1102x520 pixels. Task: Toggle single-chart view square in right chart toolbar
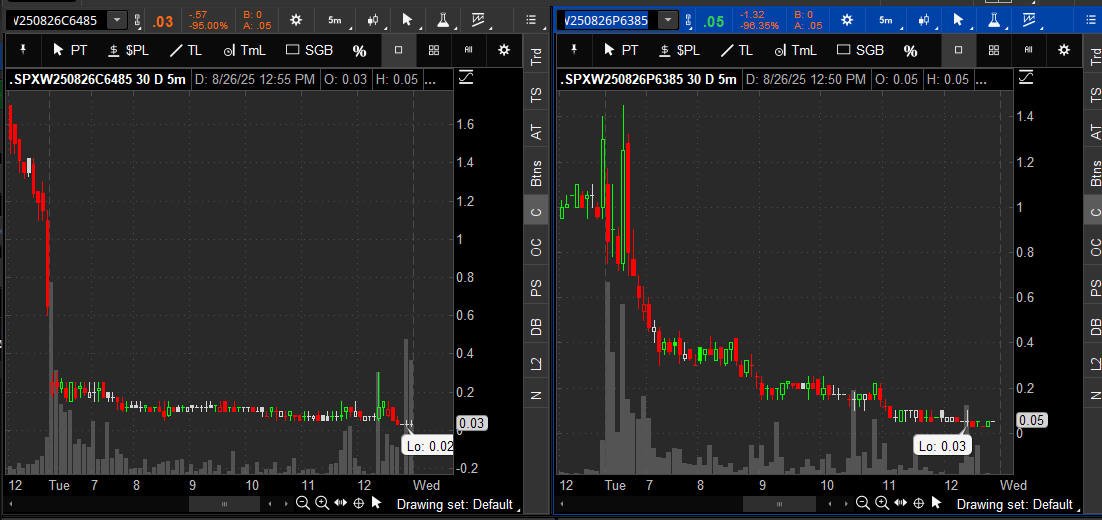pos(958,50)
